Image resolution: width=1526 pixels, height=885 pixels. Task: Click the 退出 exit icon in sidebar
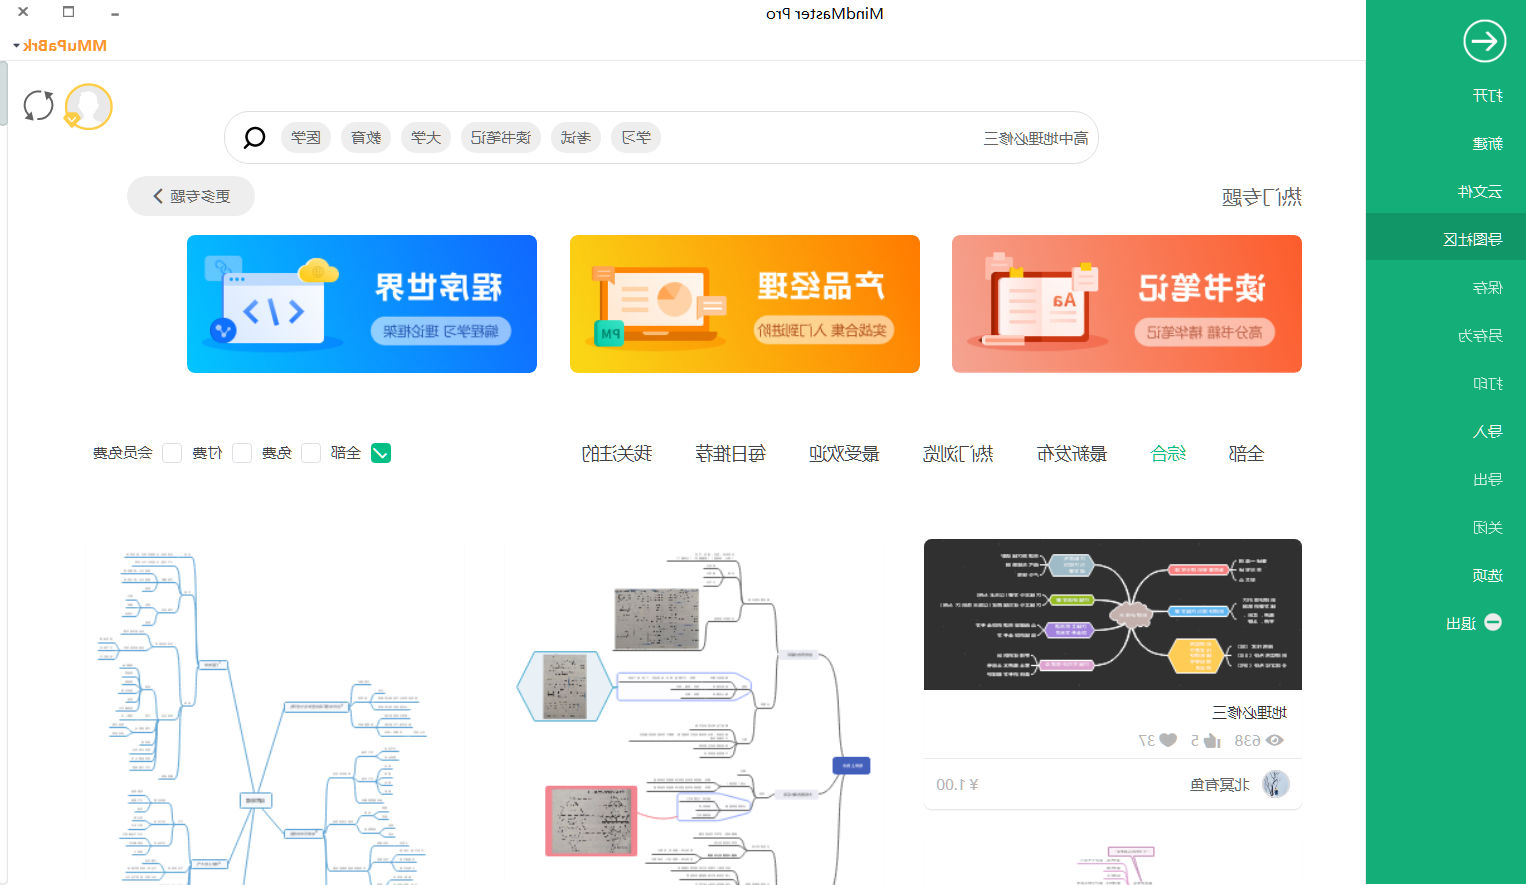coord(1493,622)
